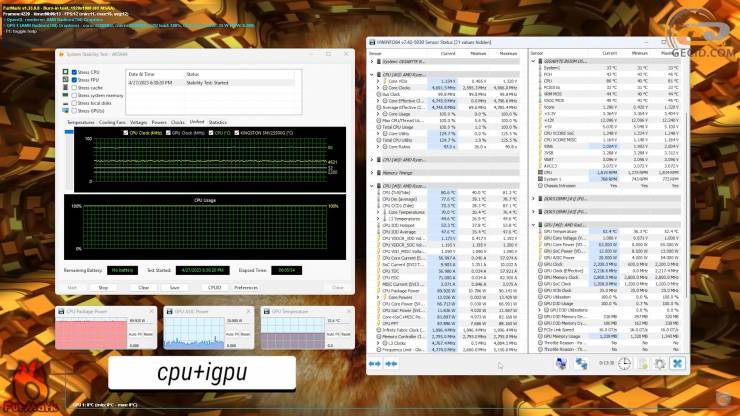Expand the Core VIDs row
The image size is (740, 416).
click(378, 81)
